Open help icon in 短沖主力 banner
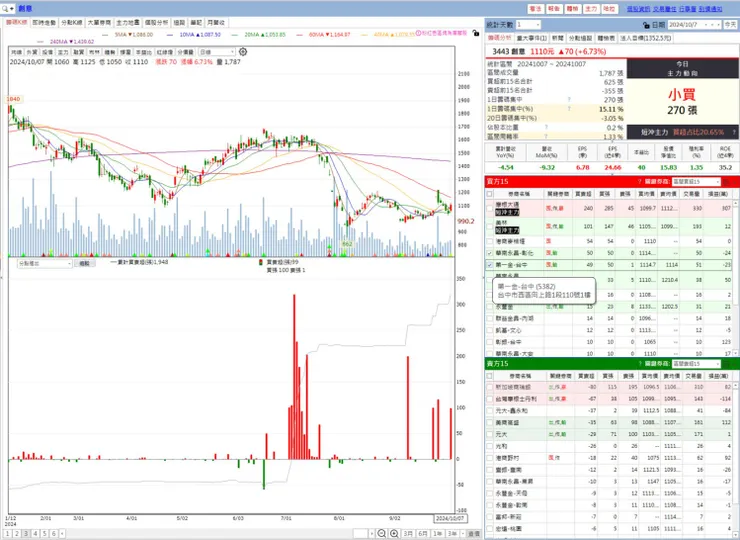Image resolution: width=740 pixels, height=540 pixels. point(734,132)
